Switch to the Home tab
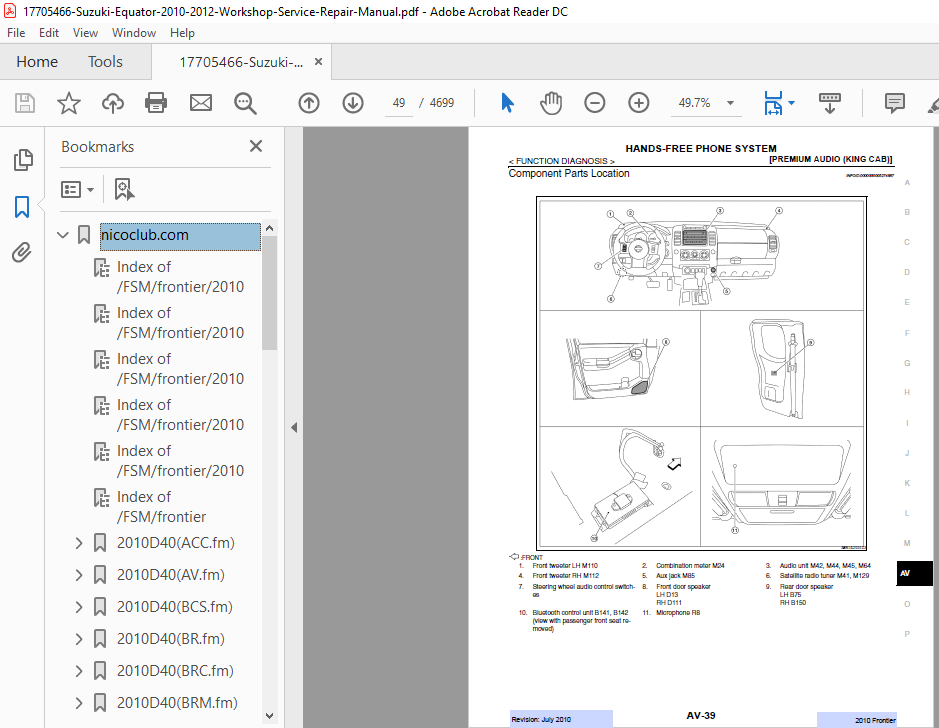 37,62
